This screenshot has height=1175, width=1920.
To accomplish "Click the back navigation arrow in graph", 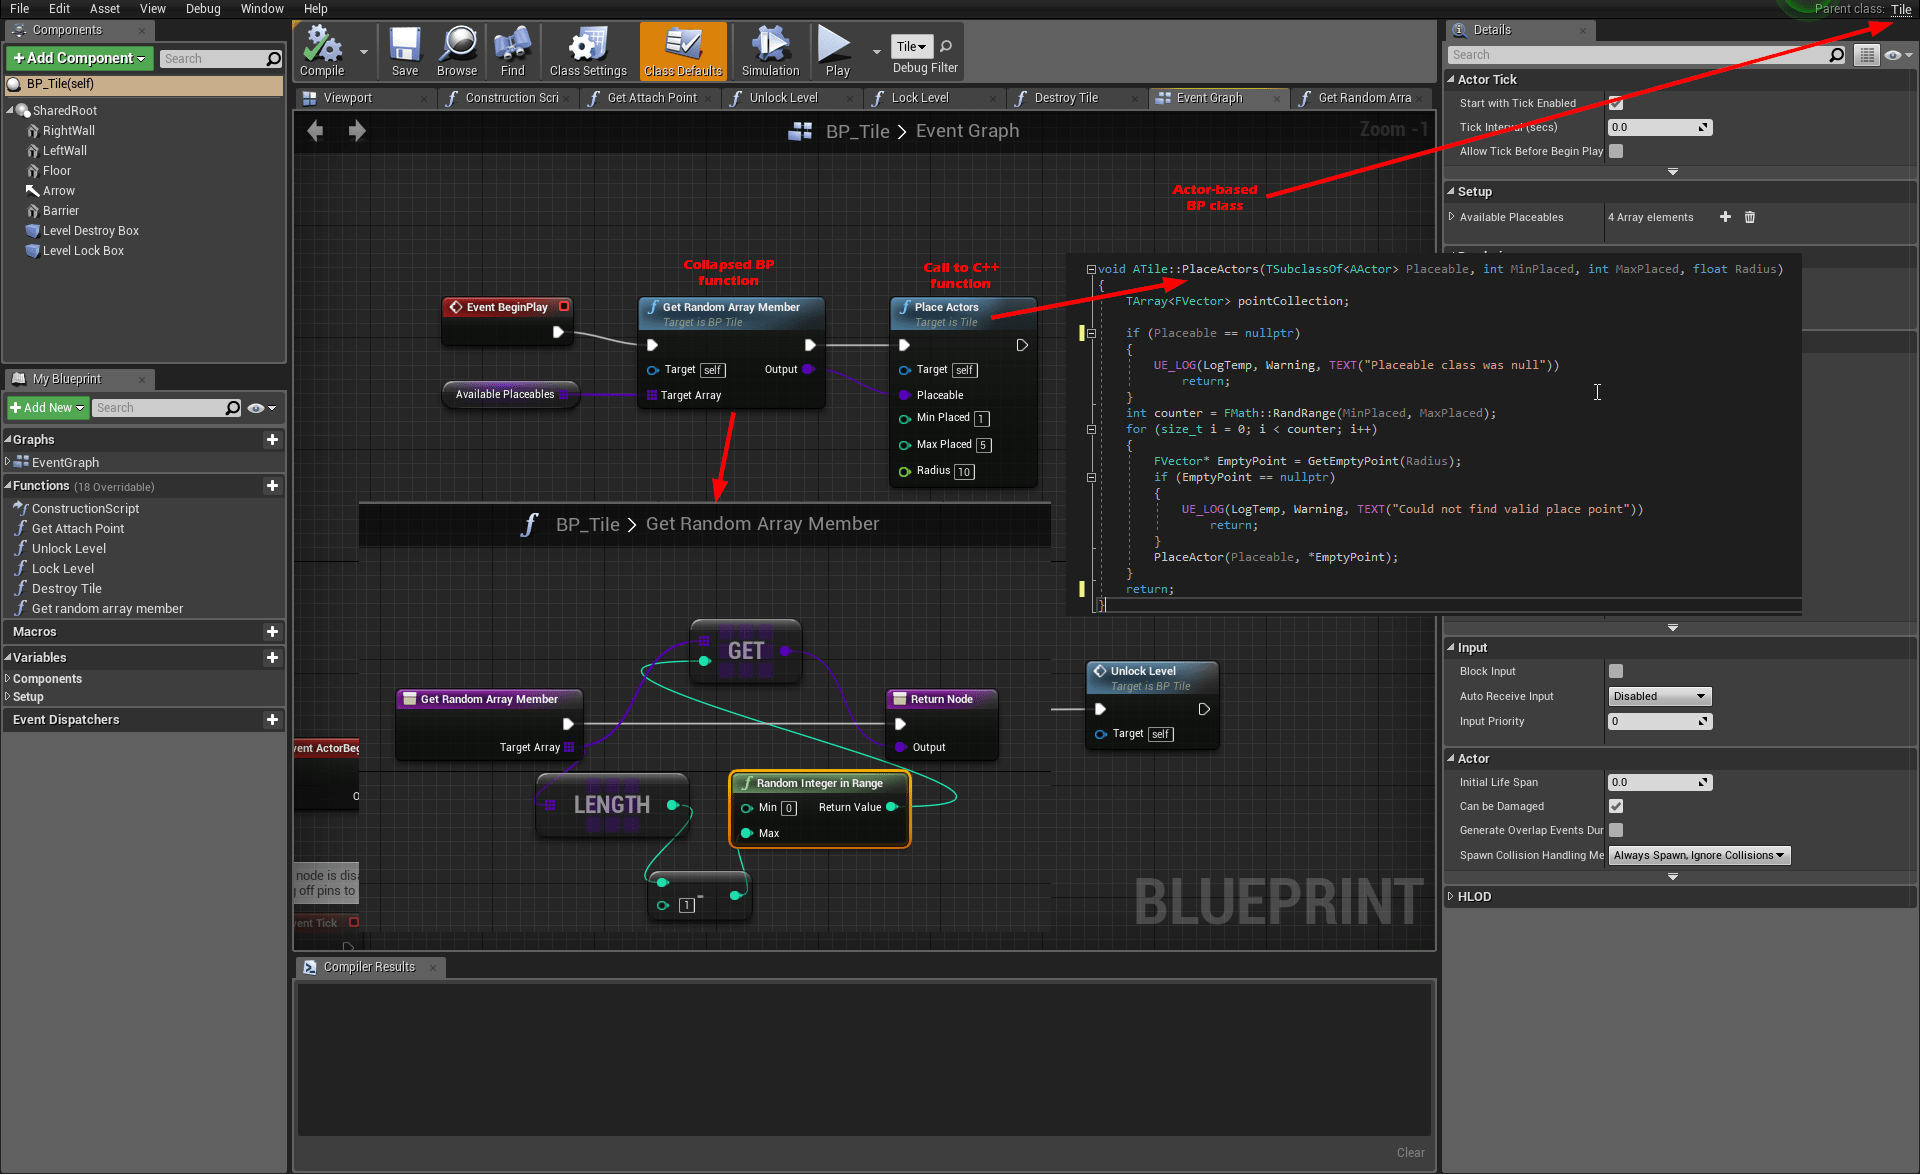I will pyautogui.click(x=315, y=131).
